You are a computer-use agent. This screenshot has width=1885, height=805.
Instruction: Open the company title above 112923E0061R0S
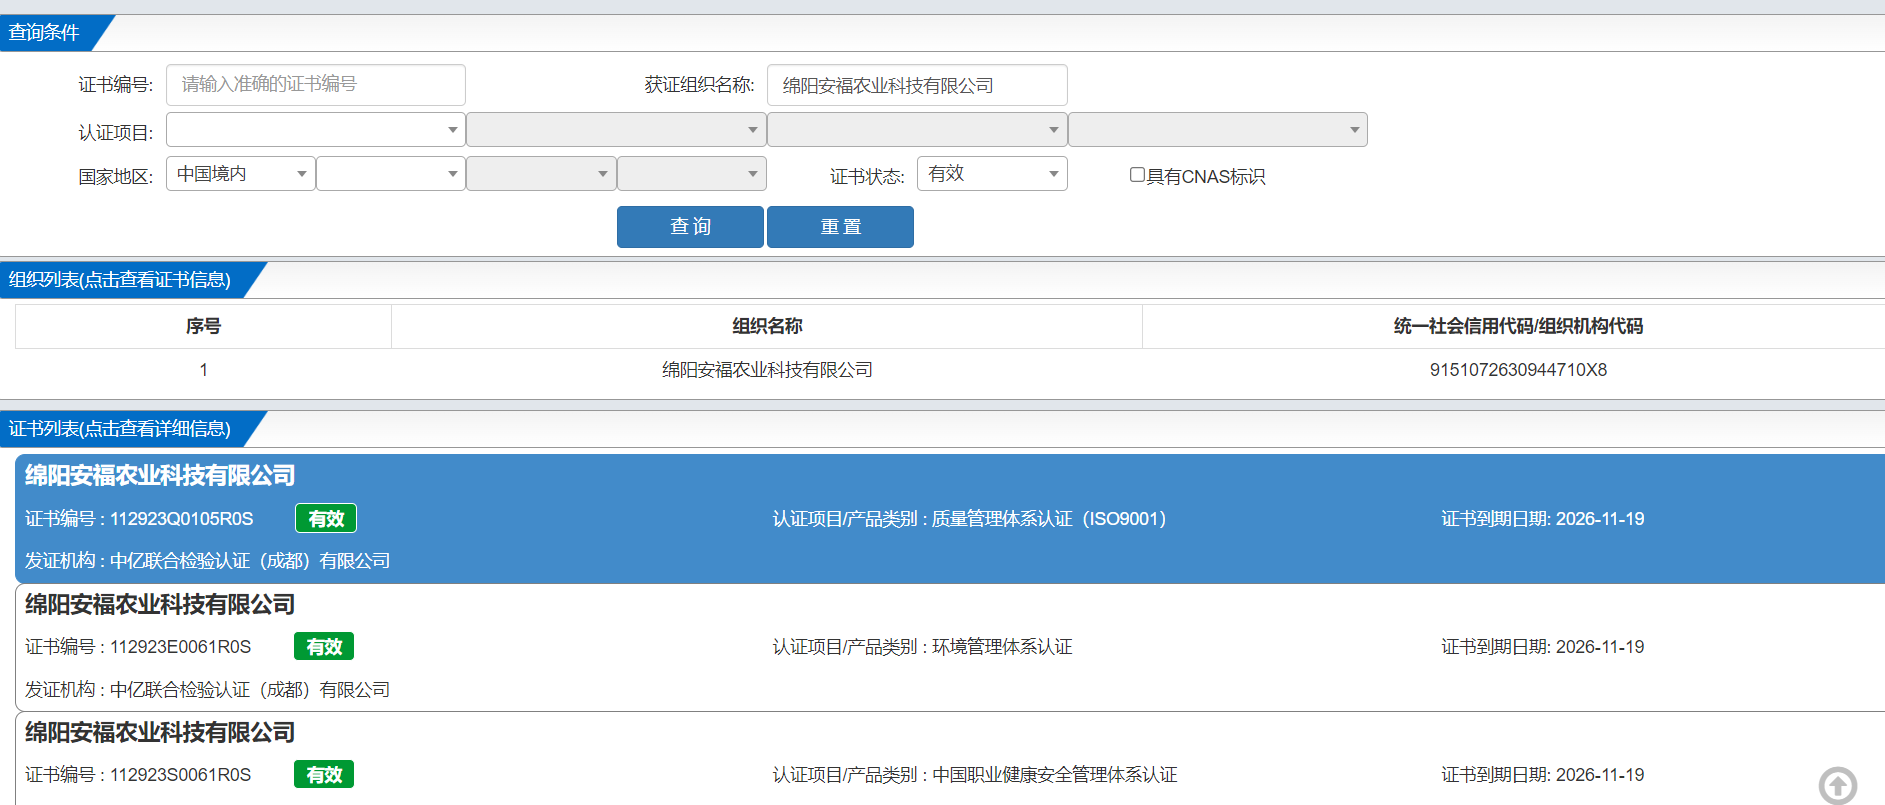point(160,604)
